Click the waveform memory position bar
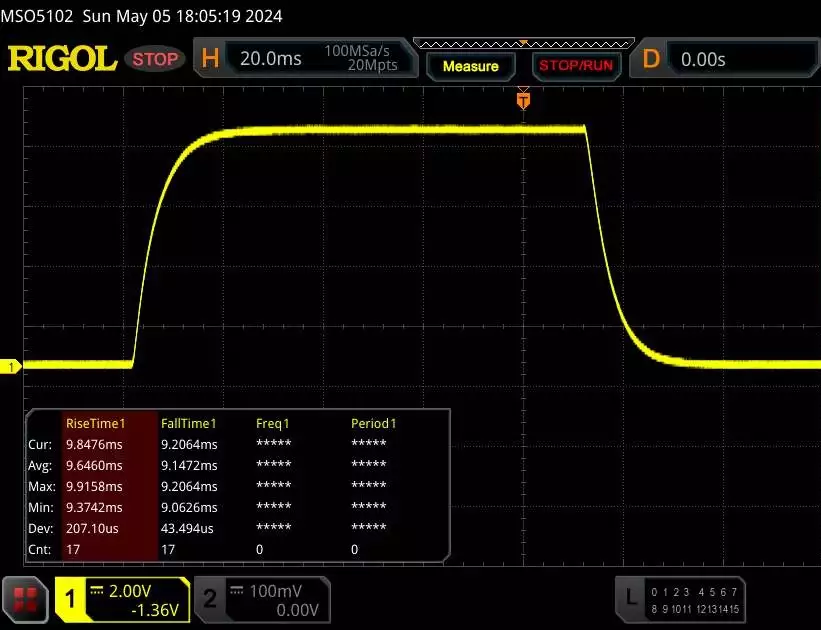The image size is (821, 630). [524, 43]
